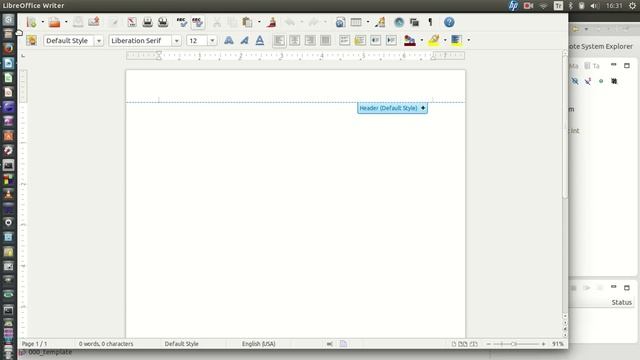Click the Firefox icon in Ubuntu launcher

(x=8, y=49)
